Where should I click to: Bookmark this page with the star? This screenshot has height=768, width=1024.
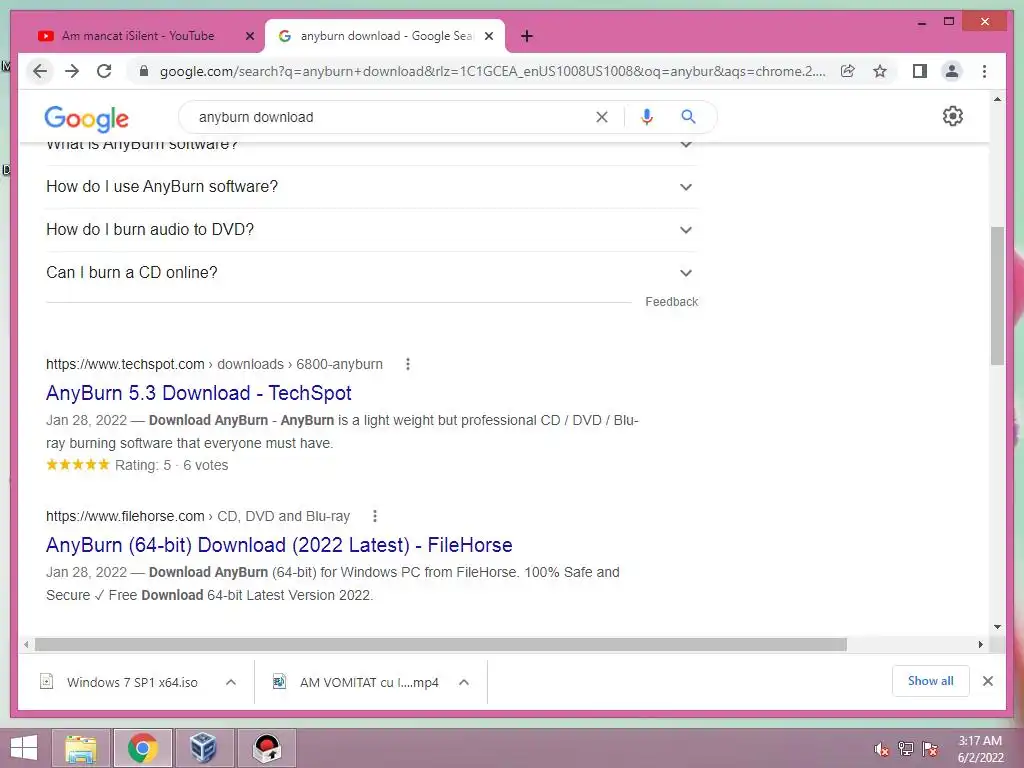[880, 71]
